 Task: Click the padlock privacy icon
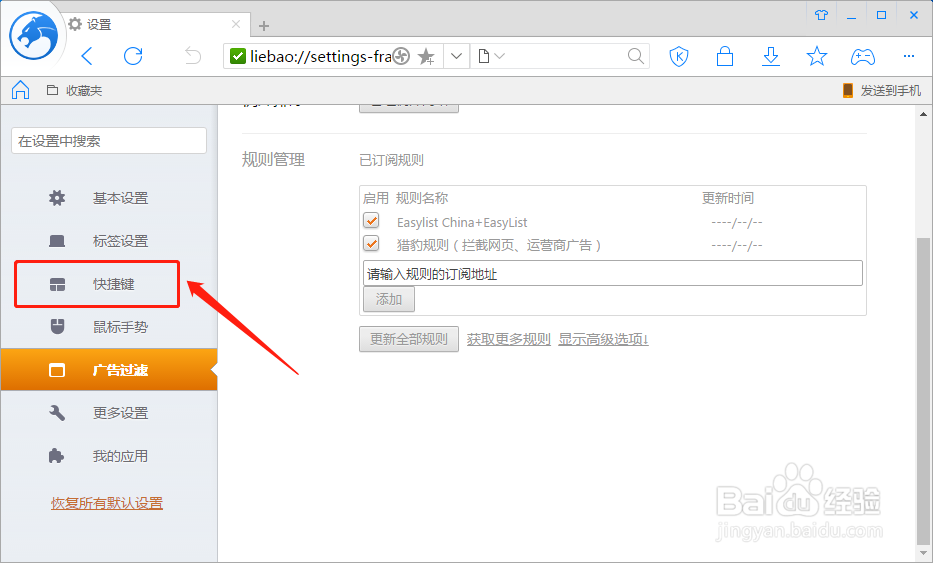(725, 57)
